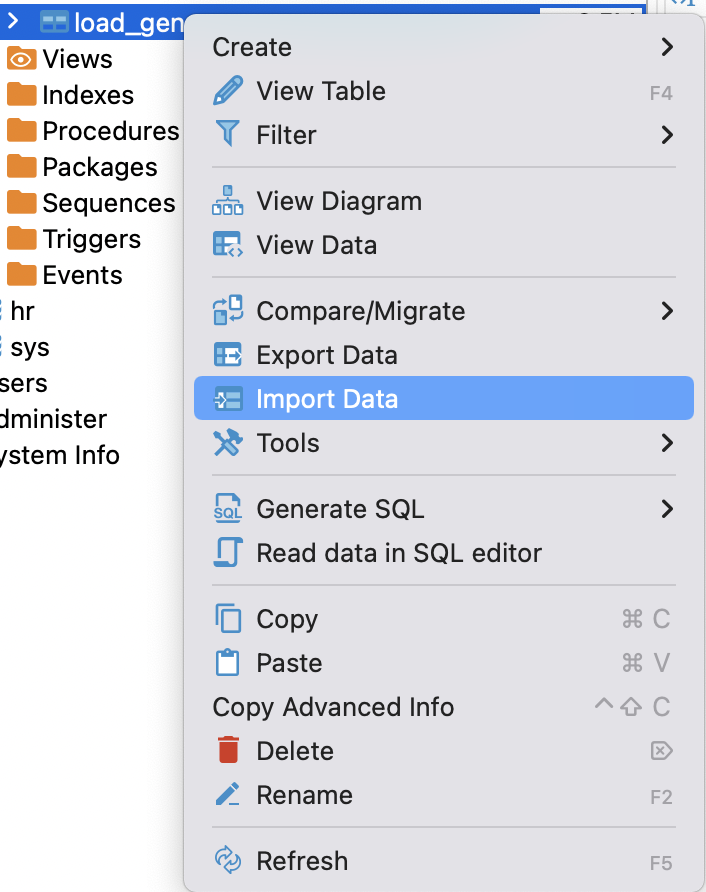Select the Sequences folder item
This screenshot has height=892, width=706.
coord(108,203)
